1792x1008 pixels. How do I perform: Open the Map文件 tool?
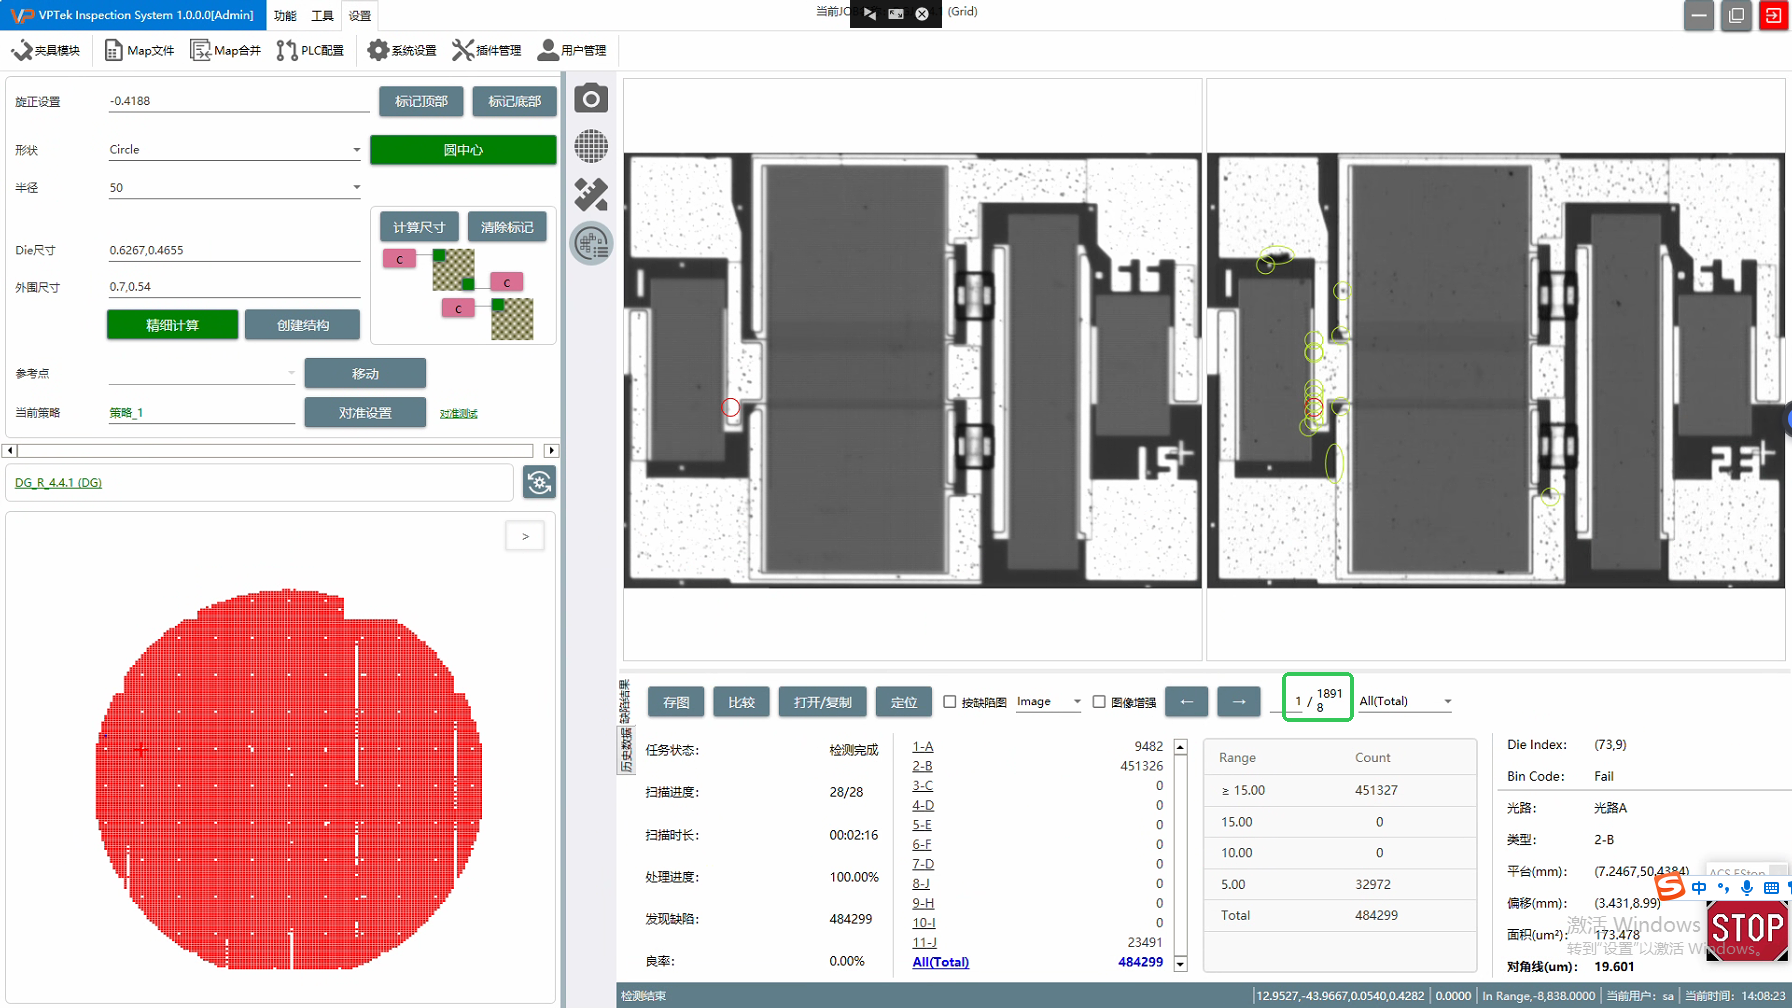(x=139, y=50)
